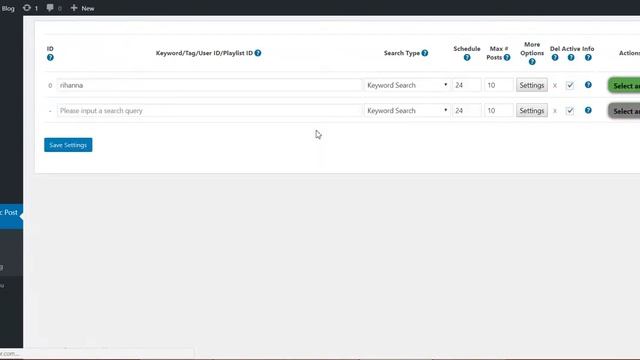The image size is (640, 360).
Task: Click Settings button in empty query row
Action: coord(532,110)
